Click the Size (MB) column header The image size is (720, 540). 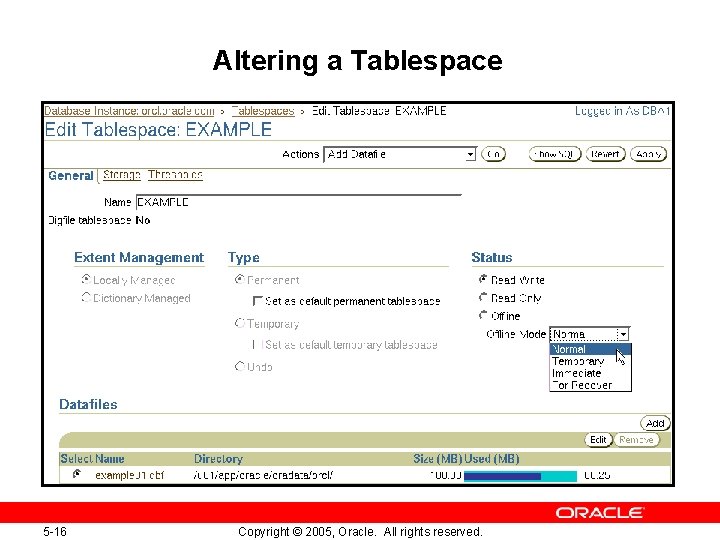pos(438,459)
